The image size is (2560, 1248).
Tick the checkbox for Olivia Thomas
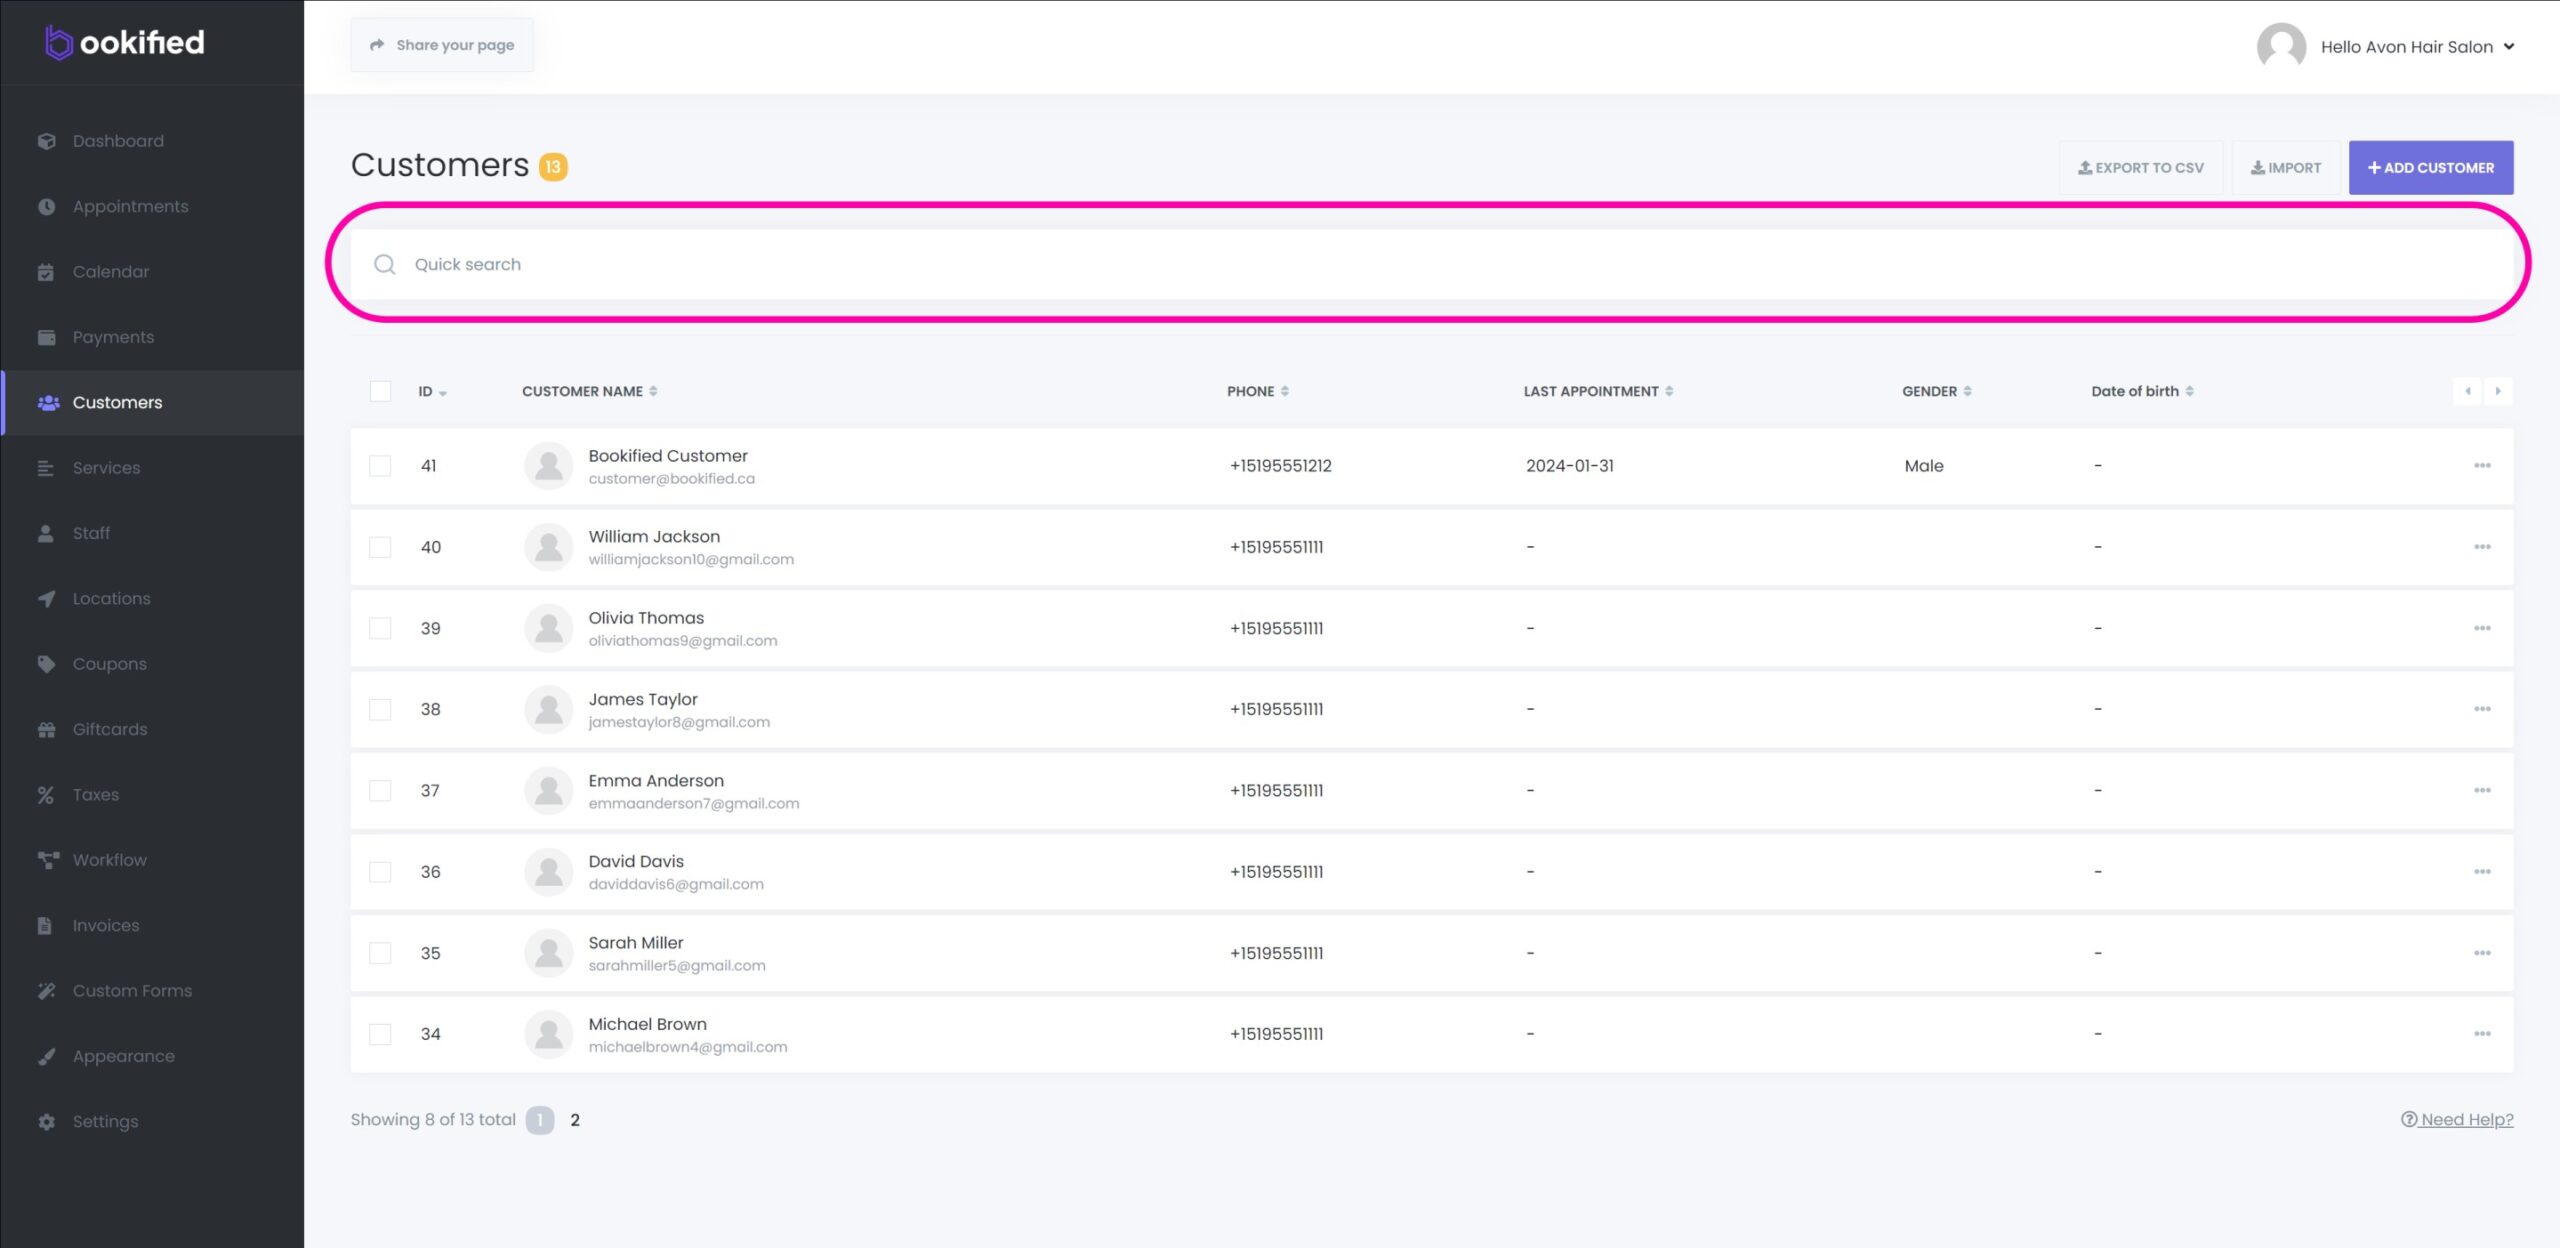[x=380, y=629]
